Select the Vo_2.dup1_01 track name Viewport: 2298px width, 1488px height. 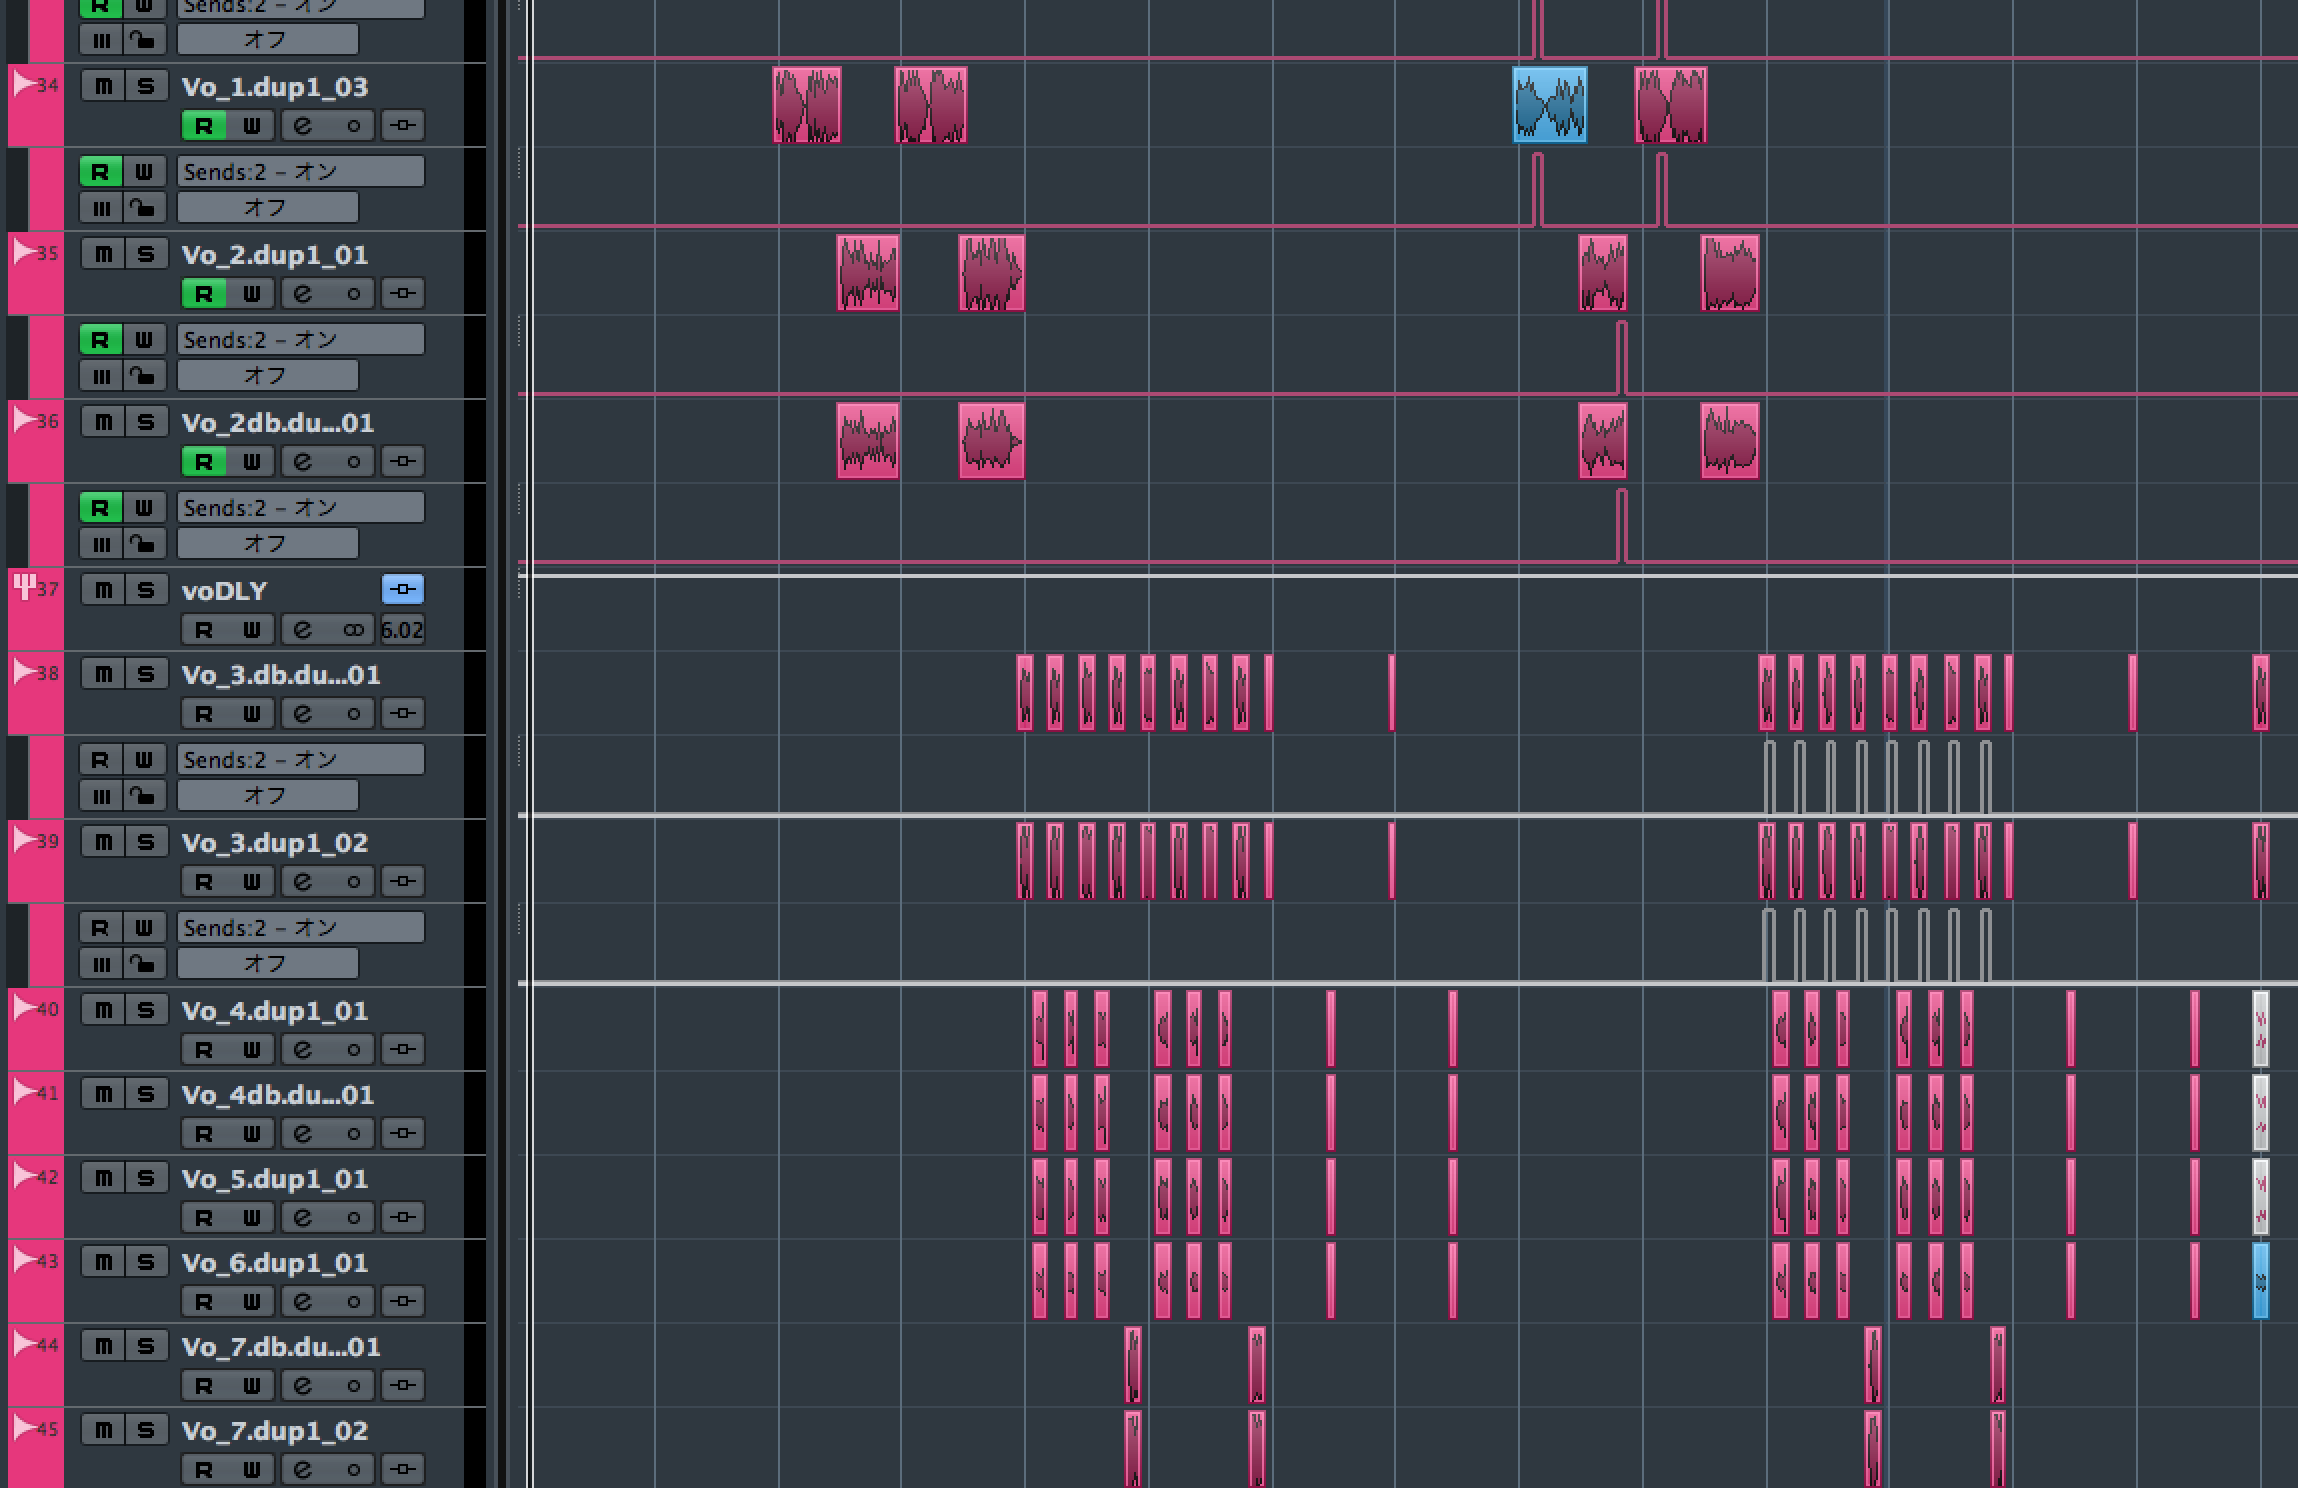[275, 255]
